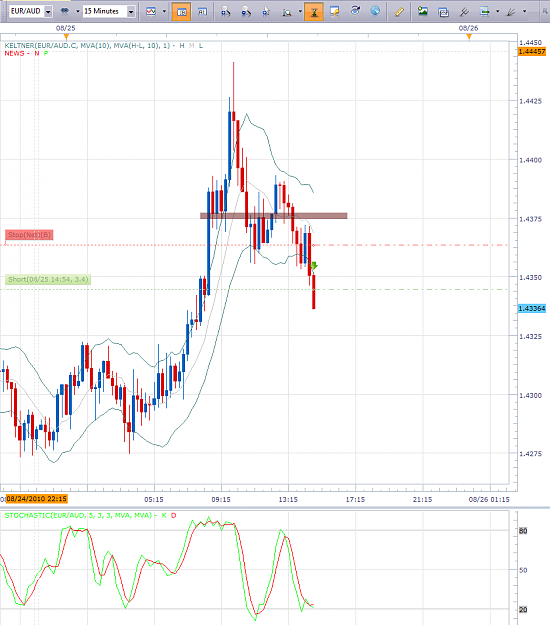Click the 50 level on stochastic scale

(523, 570)
